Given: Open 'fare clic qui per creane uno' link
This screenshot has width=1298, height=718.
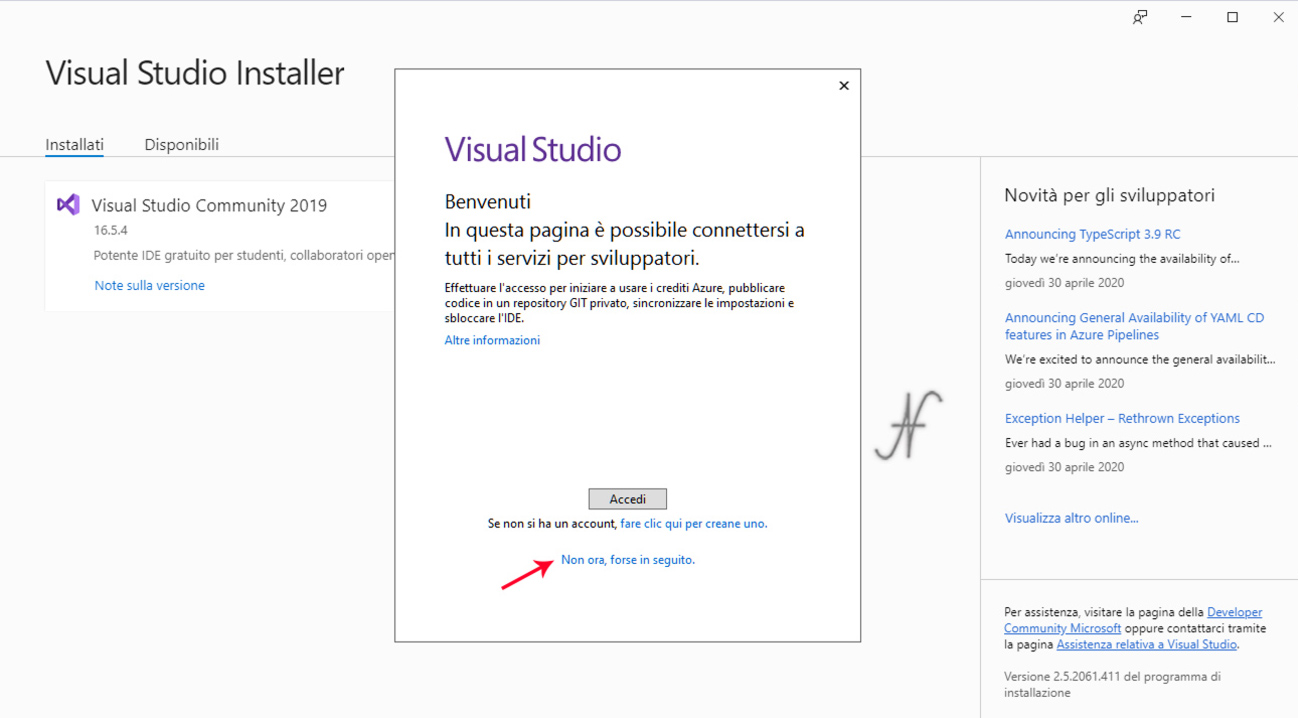Looking at the screenshot, I should 693,523.
